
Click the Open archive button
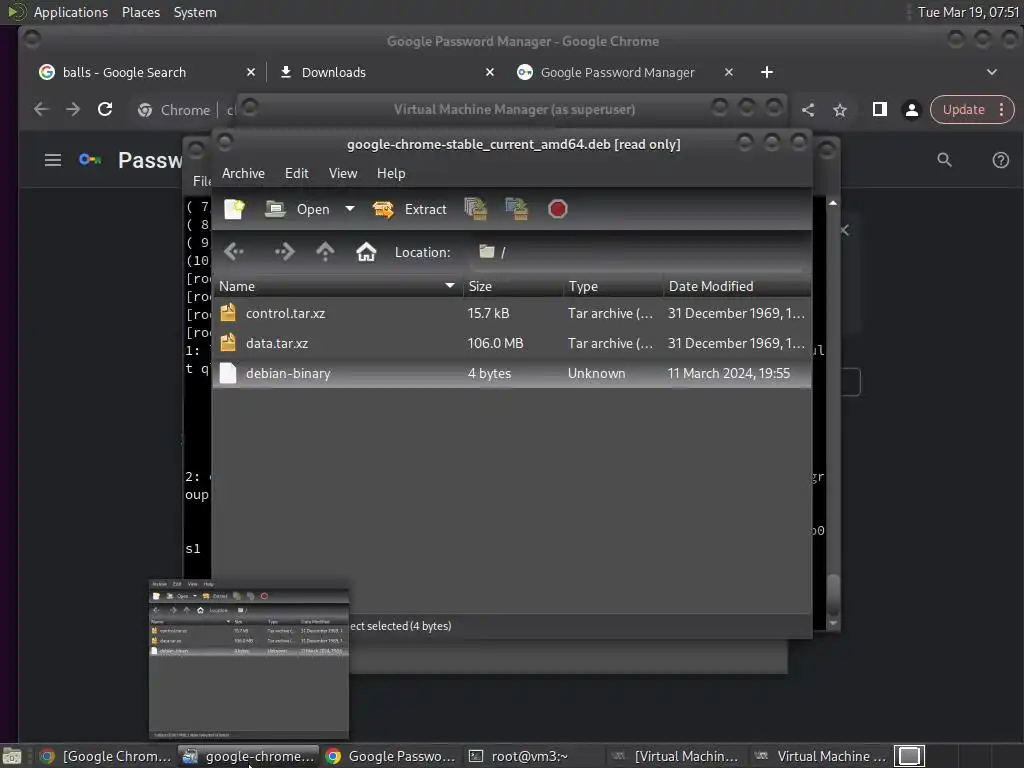pos(298,209)
